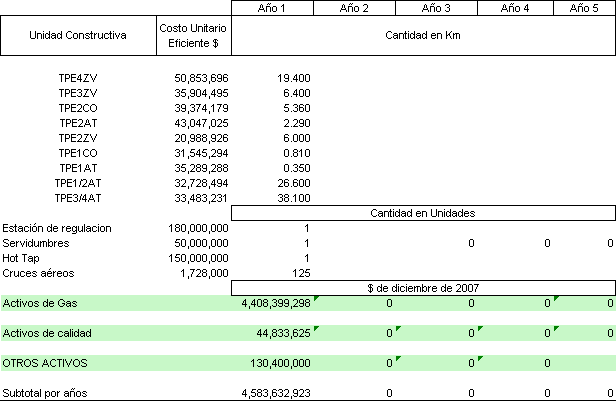Click the $ de diciembre de 2007 cell
This screenshot has height=401, width=616.
pos(424,288)
